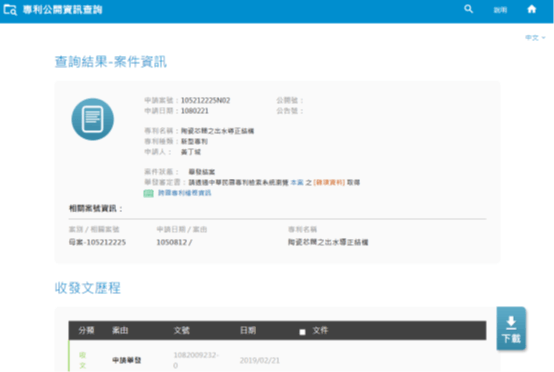Click the patent search logo icon
554x372 pixels.
pos(10,10)
